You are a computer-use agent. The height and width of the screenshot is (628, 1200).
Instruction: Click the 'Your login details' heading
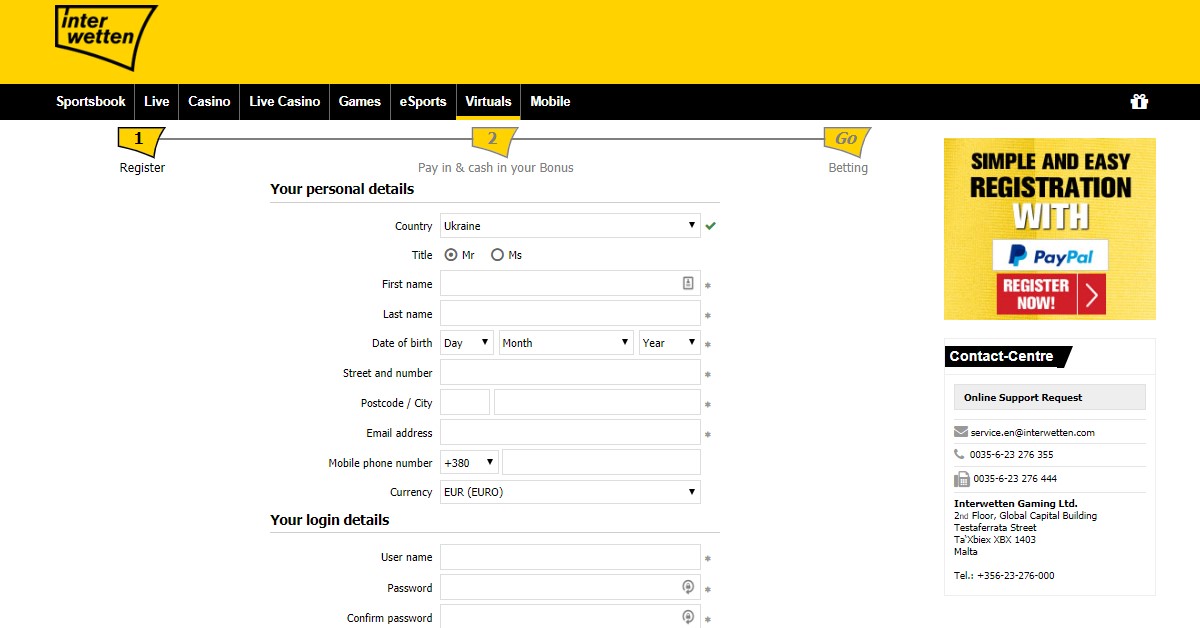coord(330,520)
